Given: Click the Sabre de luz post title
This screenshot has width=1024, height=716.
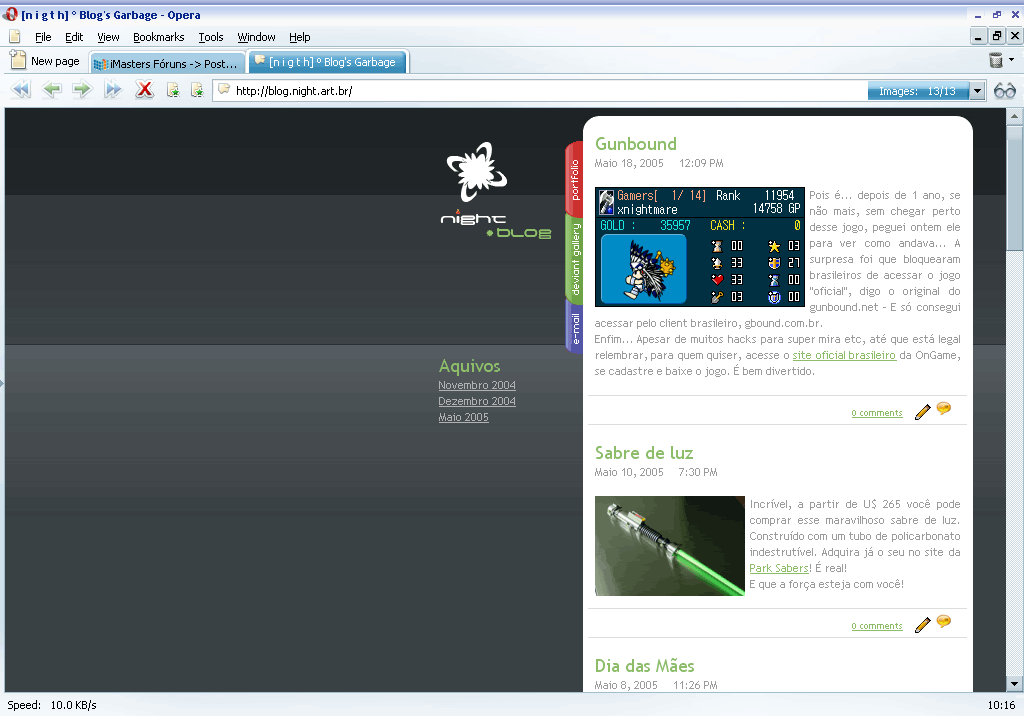Looking at the screenshot, I should [x=644, y=453].
